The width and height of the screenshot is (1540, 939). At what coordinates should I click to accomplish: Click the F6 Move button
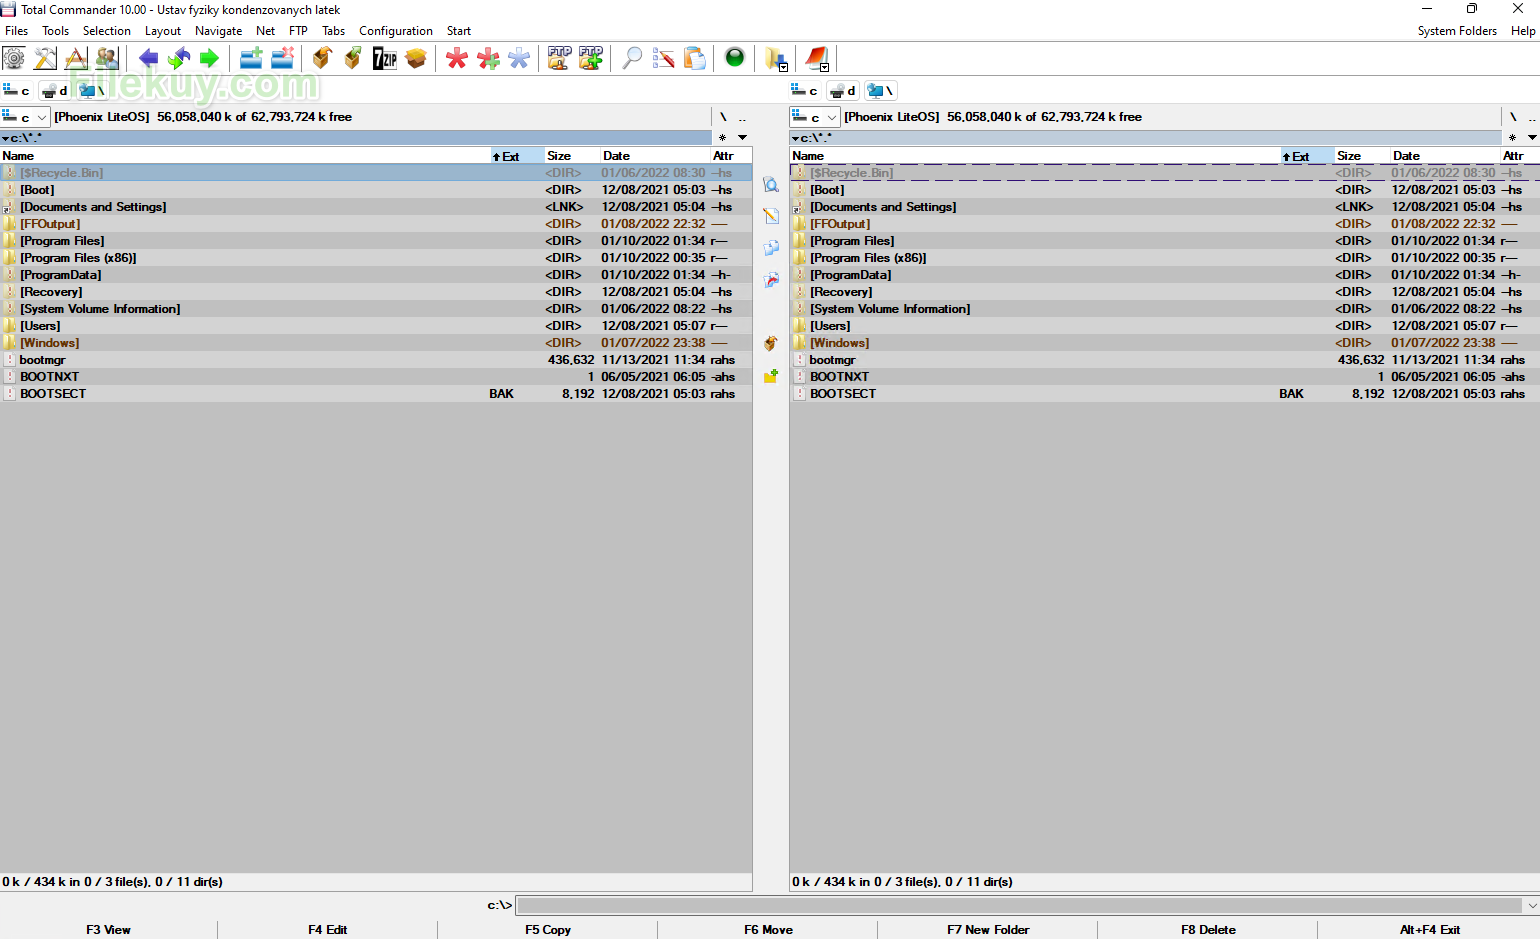click(x=768, y=929)
